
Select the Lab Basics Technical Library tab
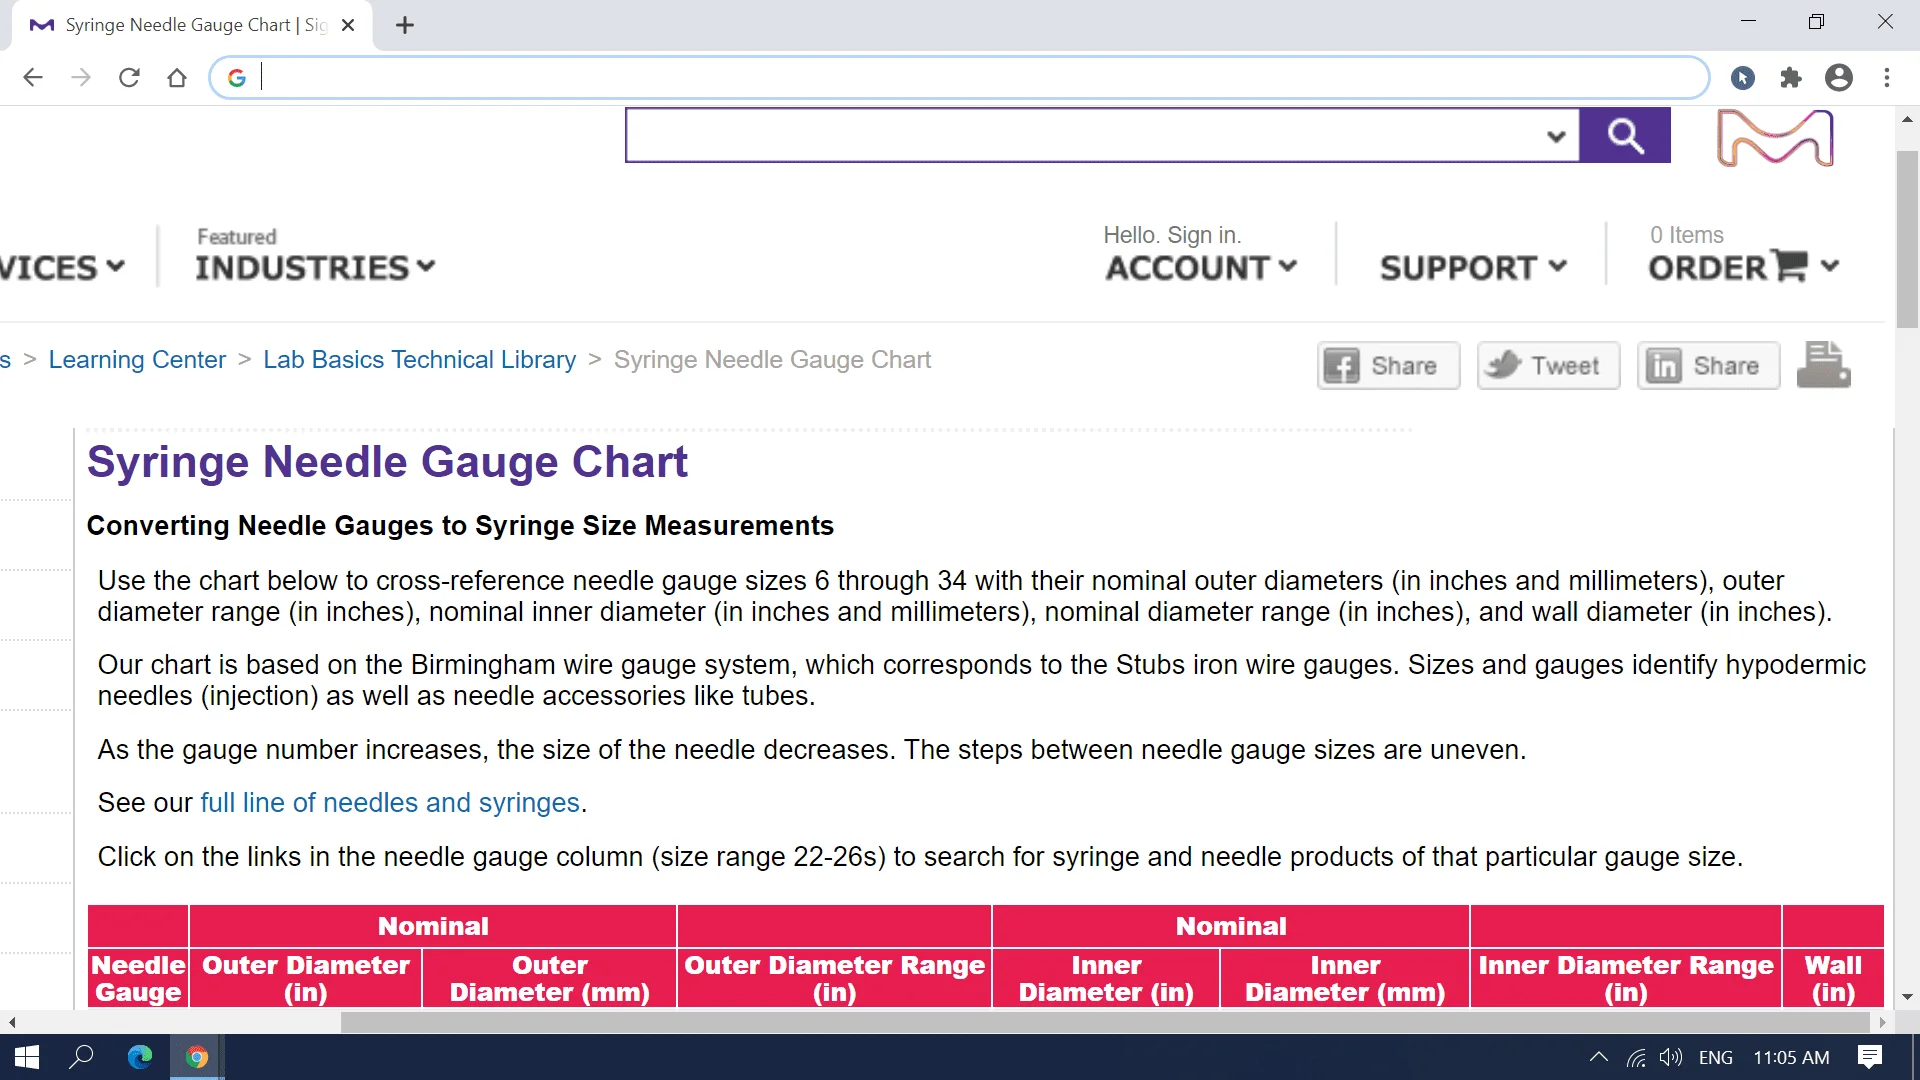click(x=421, y=360)
